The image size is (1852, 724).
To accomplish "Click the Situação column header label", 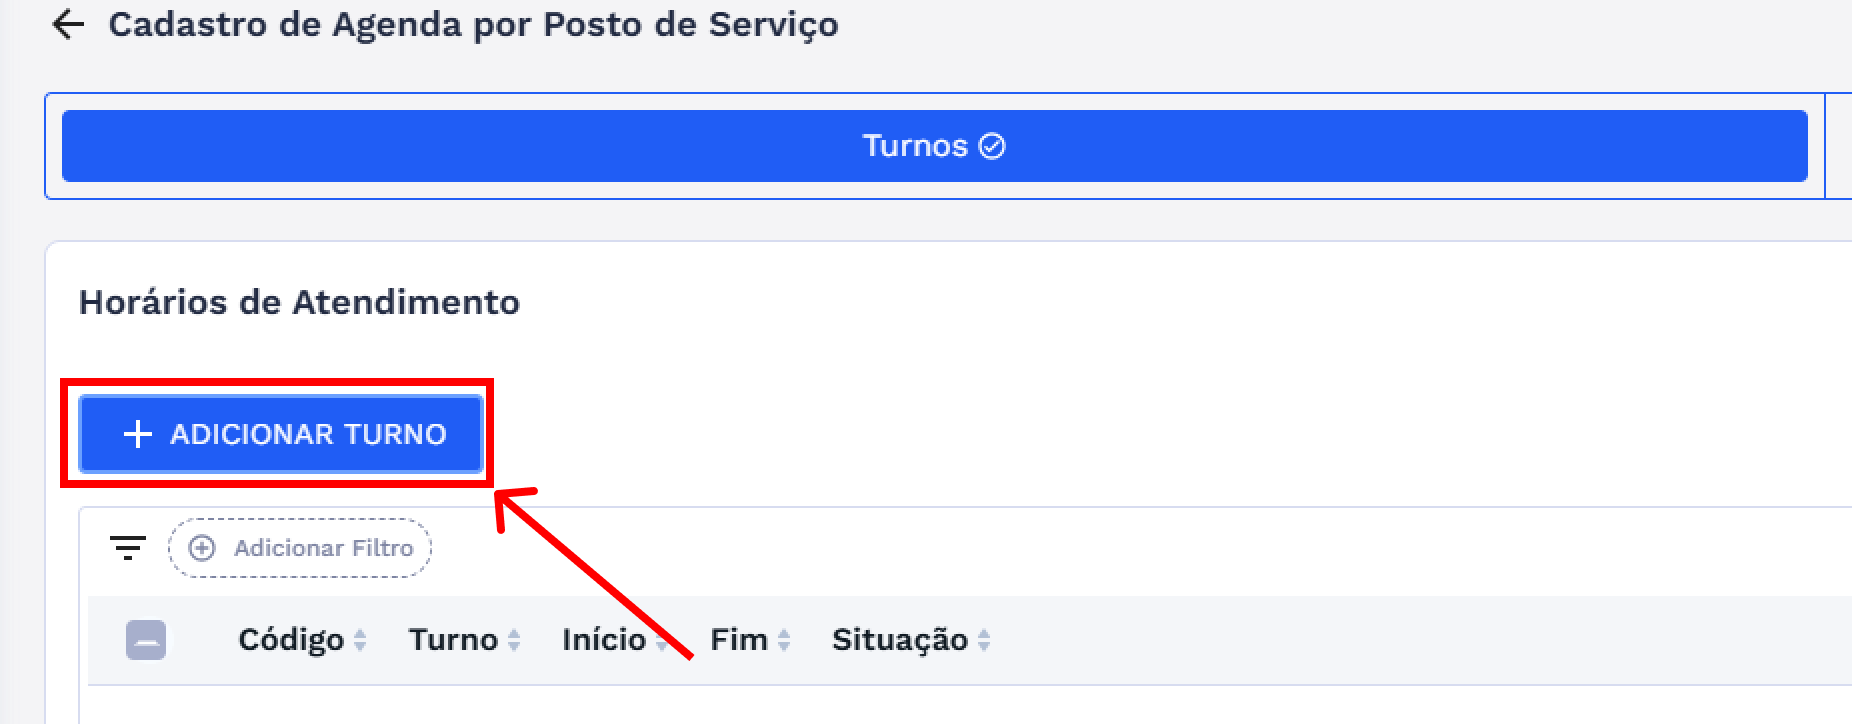I will point(899,640).
